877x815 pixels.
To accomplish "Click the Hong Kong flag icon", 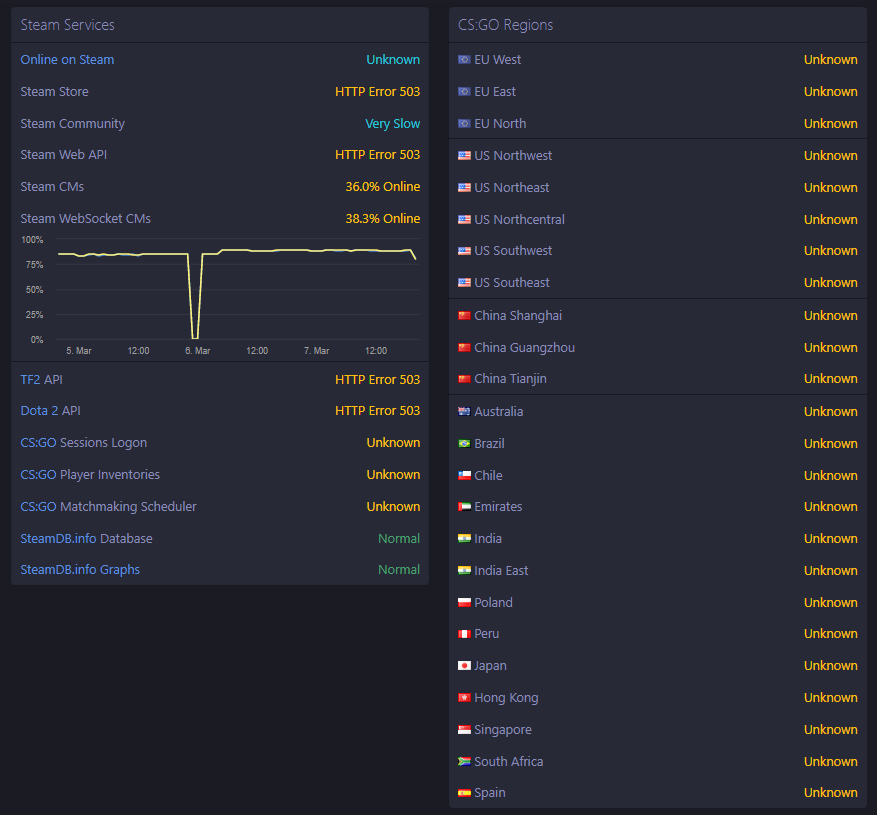I will (464, 698).
